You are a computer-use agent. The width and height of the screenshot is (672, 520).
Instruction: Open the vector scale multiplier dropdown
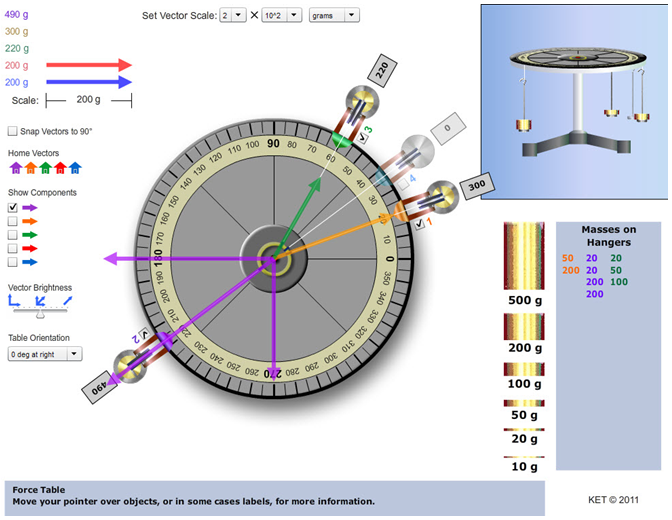[x=232, y=16]
